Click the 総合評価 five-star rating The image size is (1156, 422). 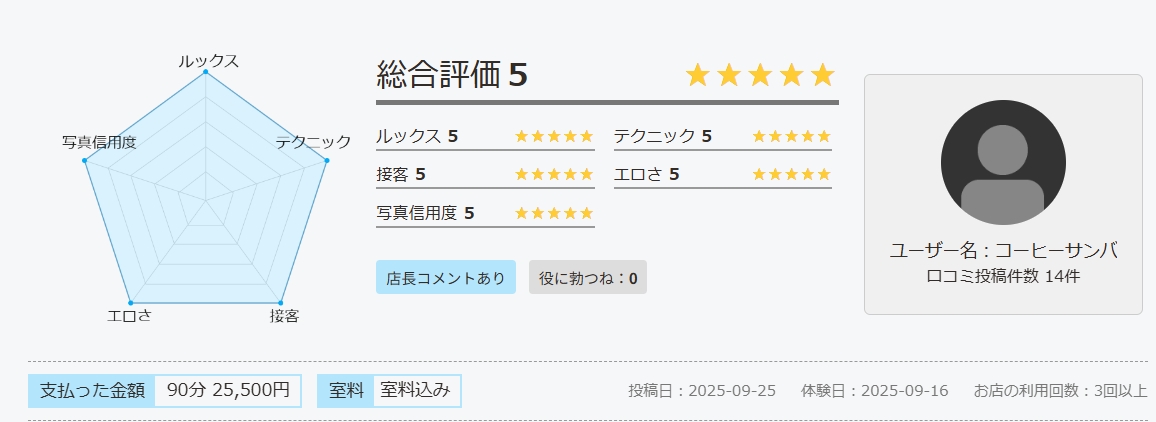[x=760, y=75]
